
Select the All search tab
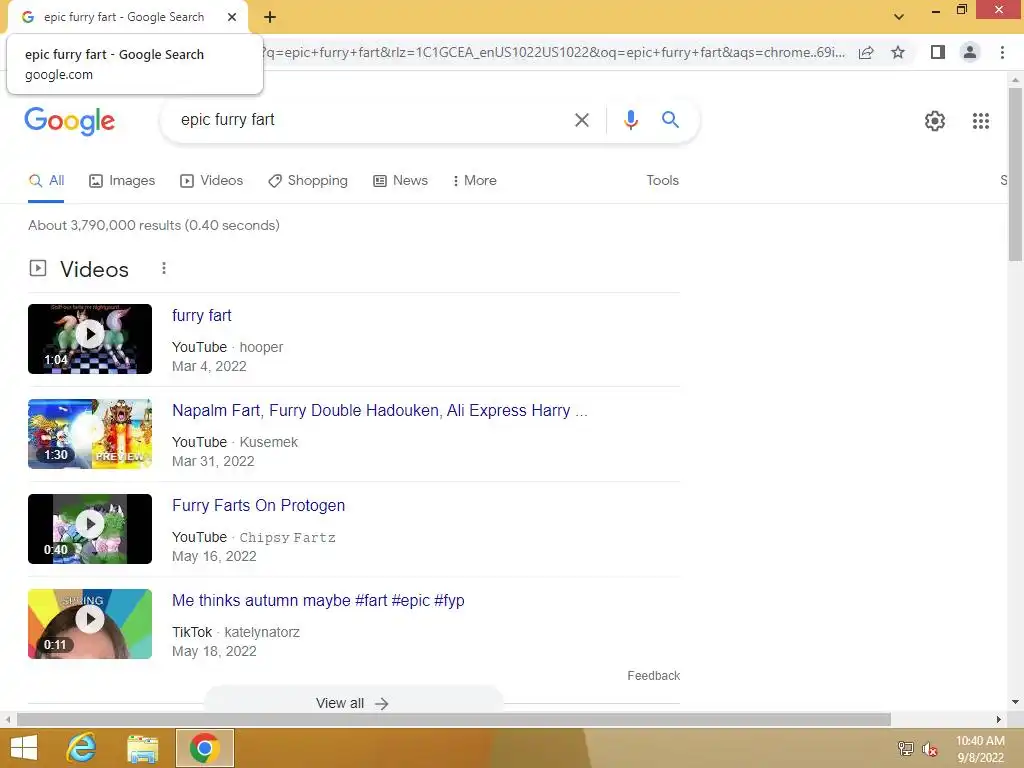(46, 181)
